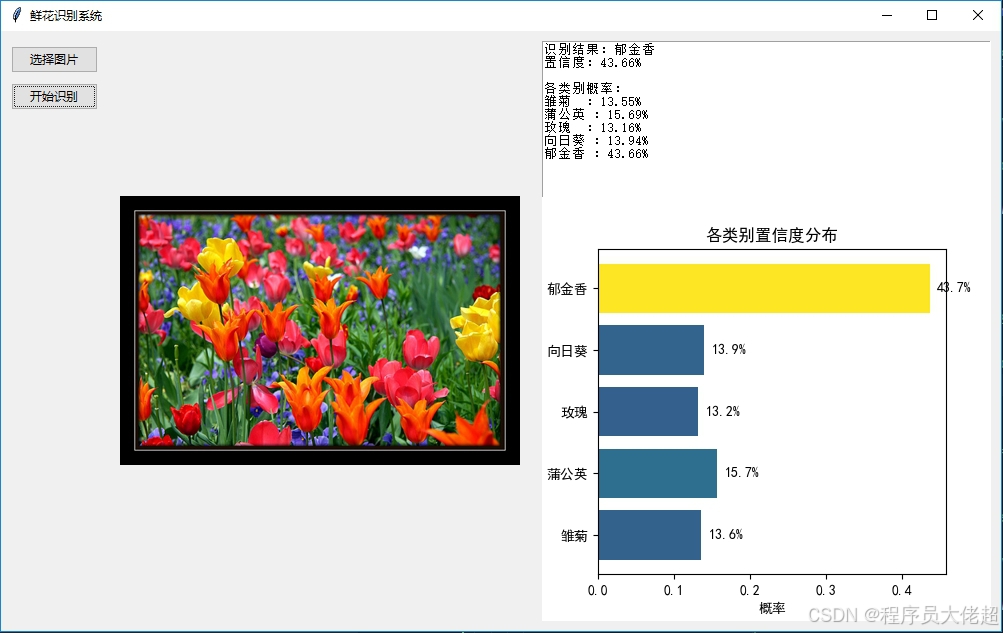Click the 0.2 x-axis tick label
This screenshot has width=1003, height=633.
[750, 590]
